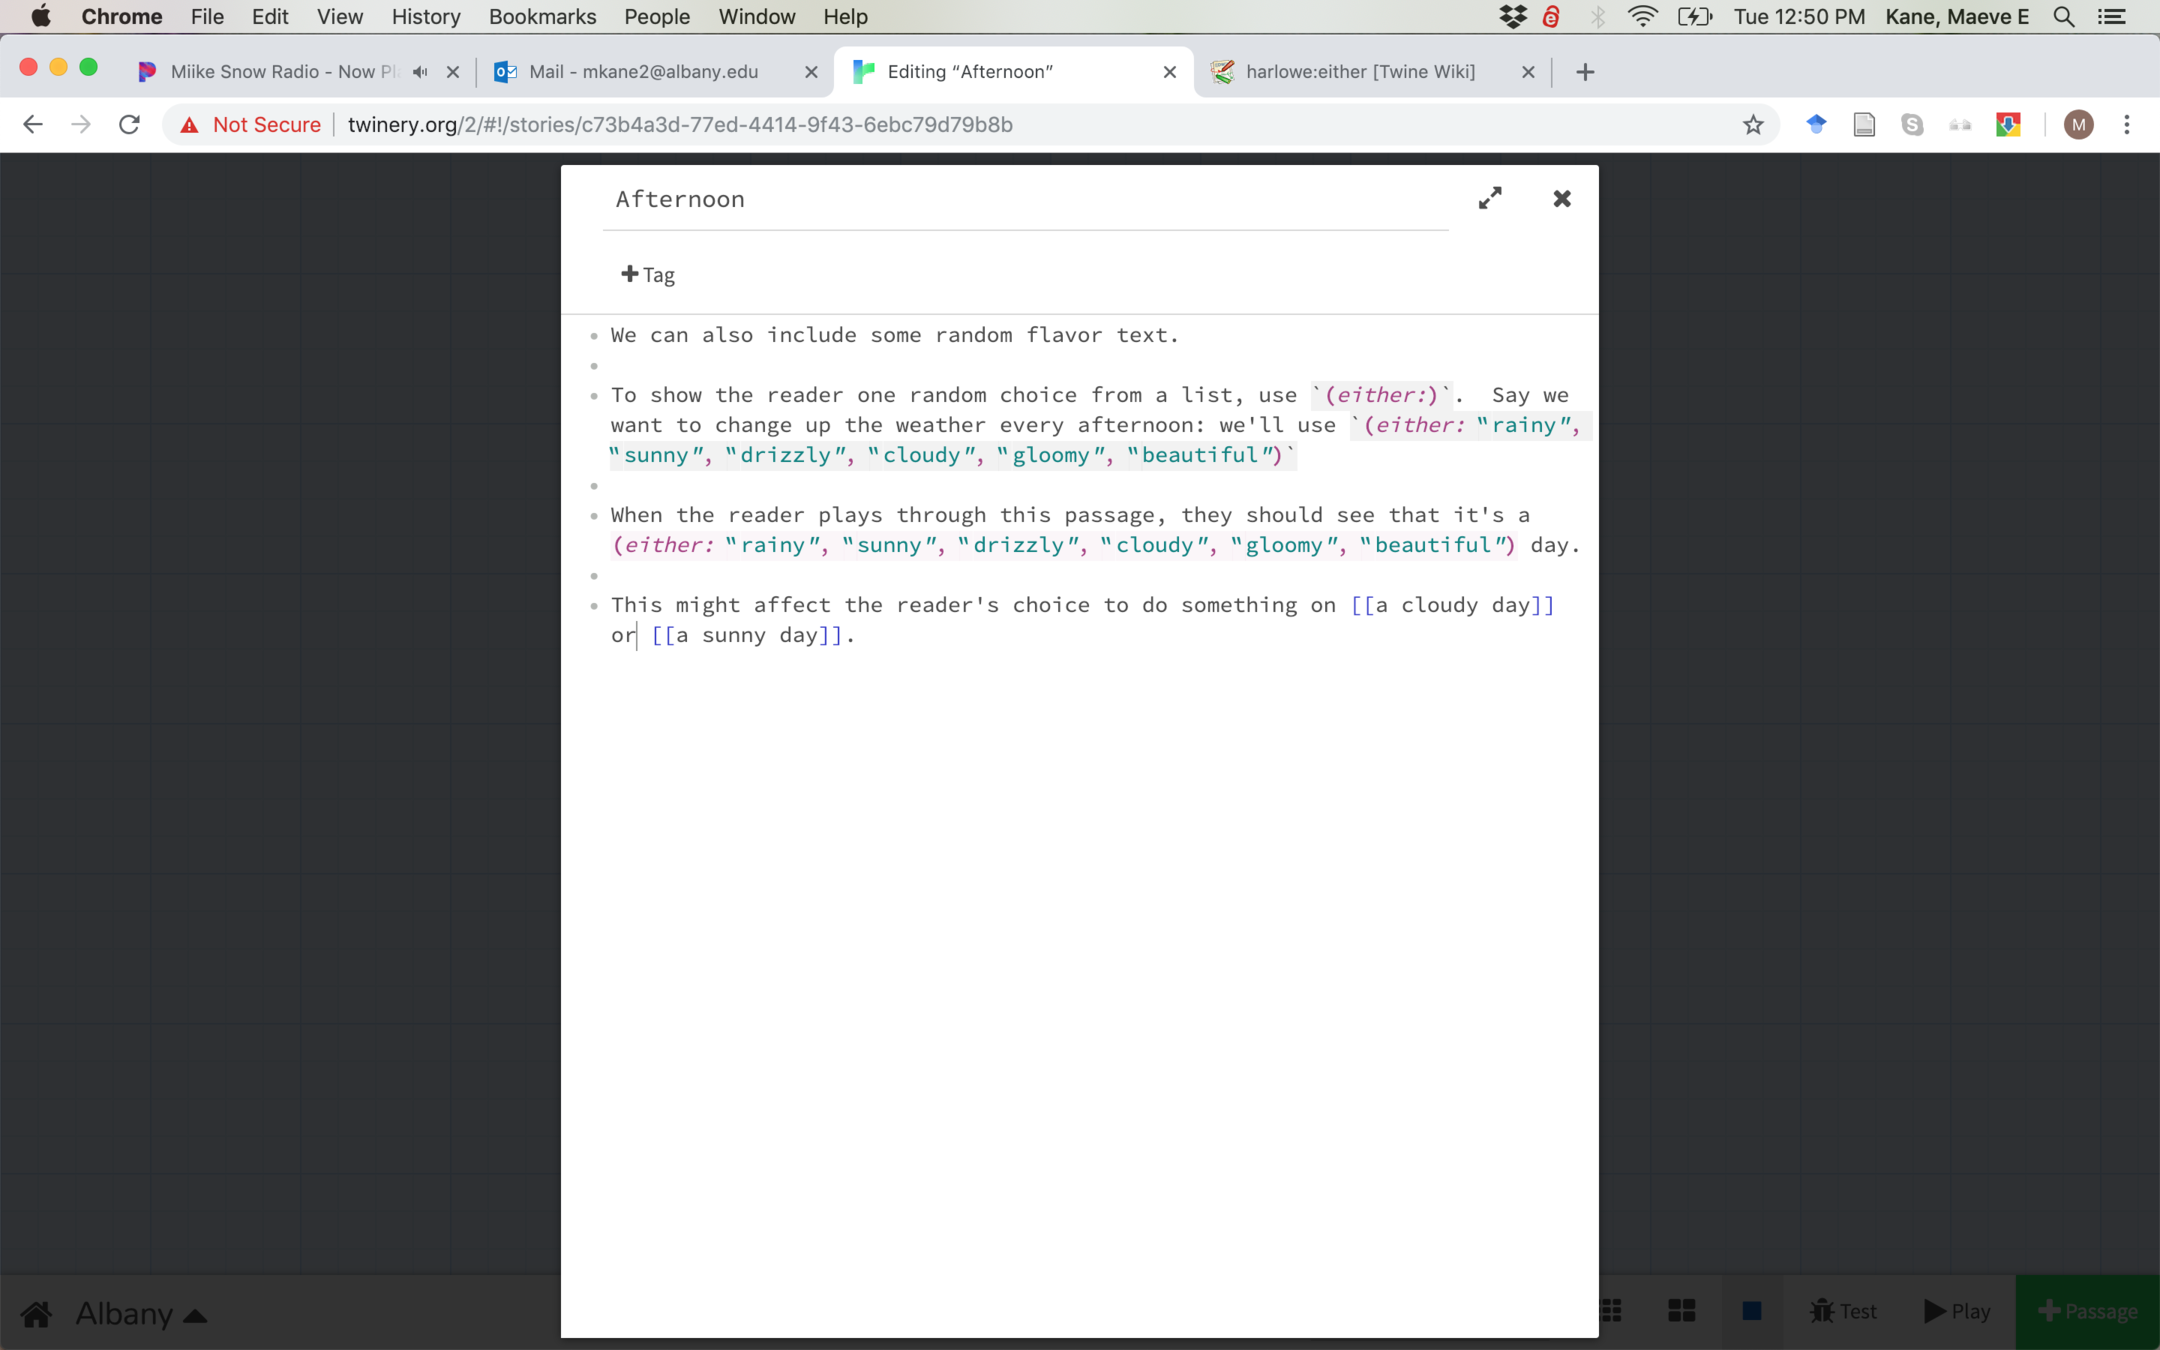Expand the passage editor to fullscreen
Viewport: 2160px width, 1350px height.
click(1490, 198)
